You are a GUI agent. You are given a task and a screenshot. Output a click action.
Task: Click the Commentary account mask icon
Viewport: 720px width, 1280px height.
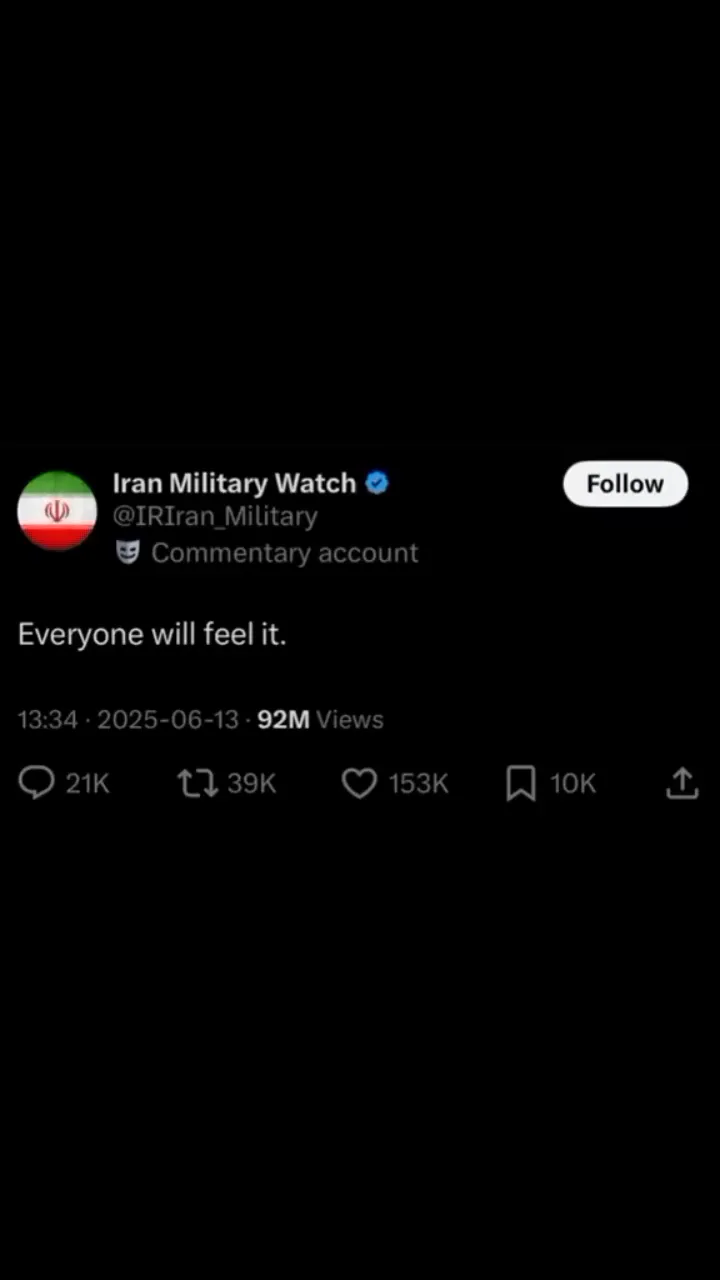(x=128, y=552)
